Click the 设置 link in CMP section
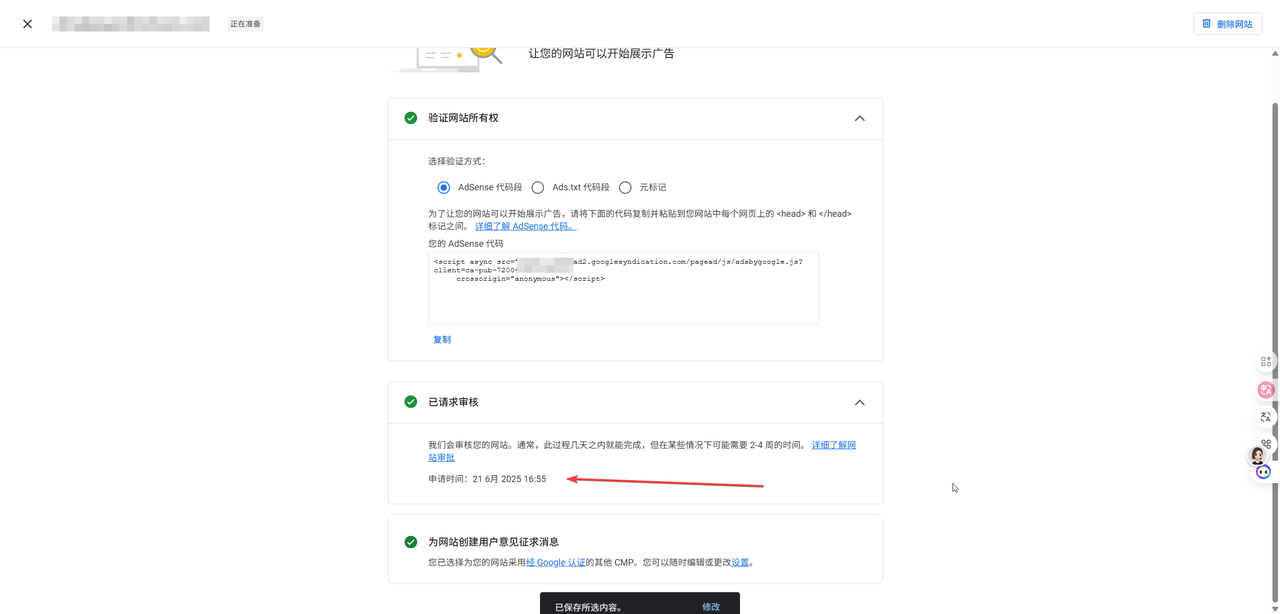Image resolution: width=1280 pixels, height=614 pixels. pos(740,563)
